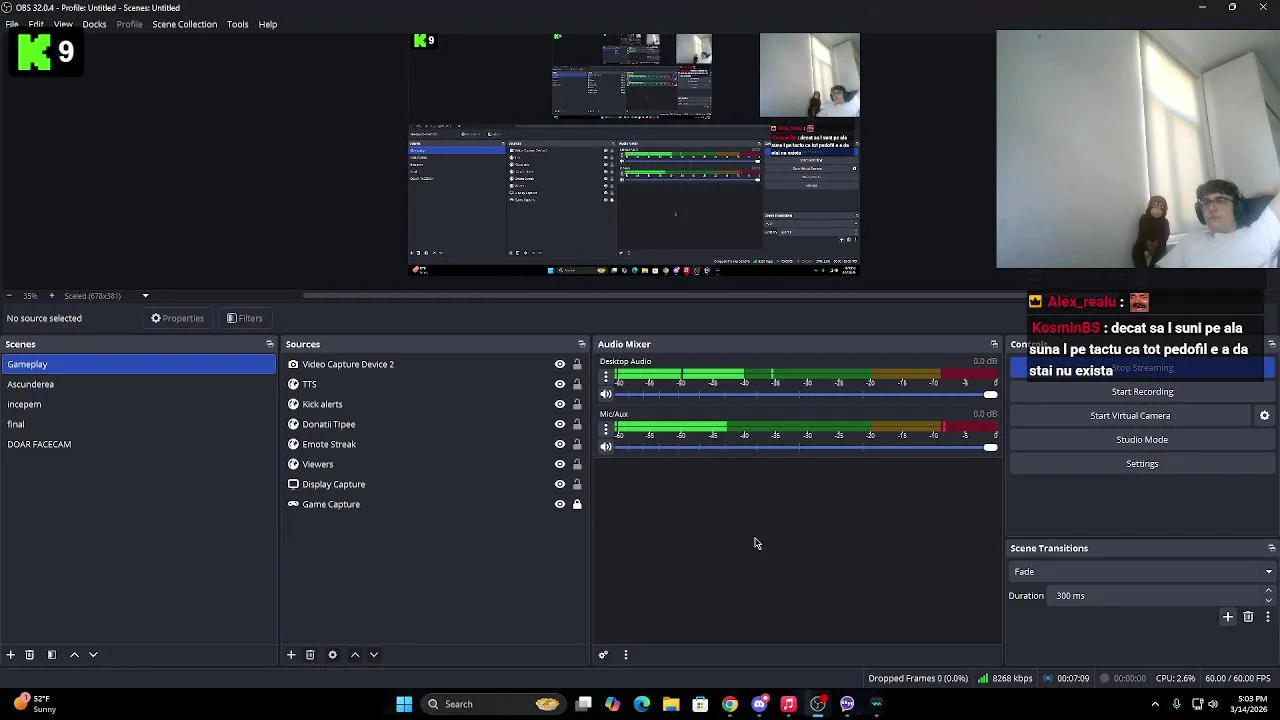
Task: Open source Filters button
Action: 244,318
